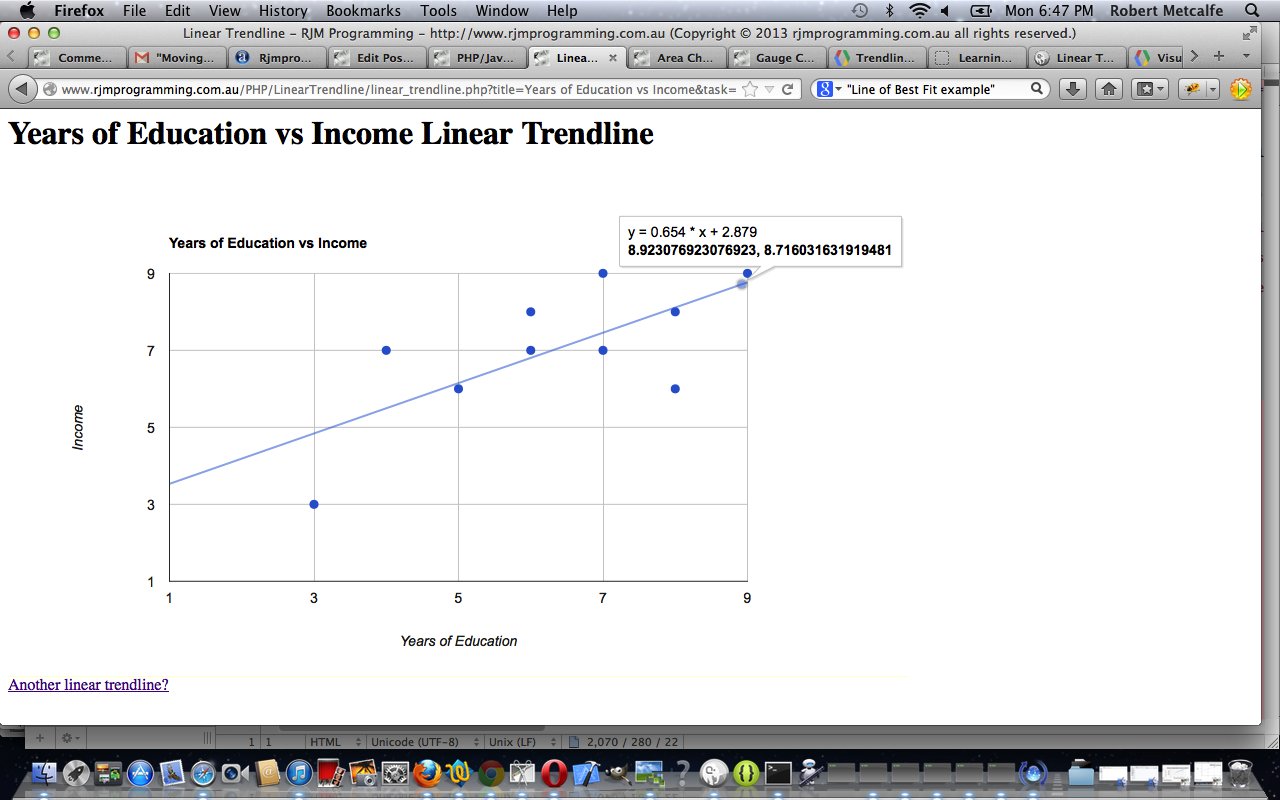The image size is (1280, 800).
Task: Open iTunes from the Dock
Action: click(298, 772)
